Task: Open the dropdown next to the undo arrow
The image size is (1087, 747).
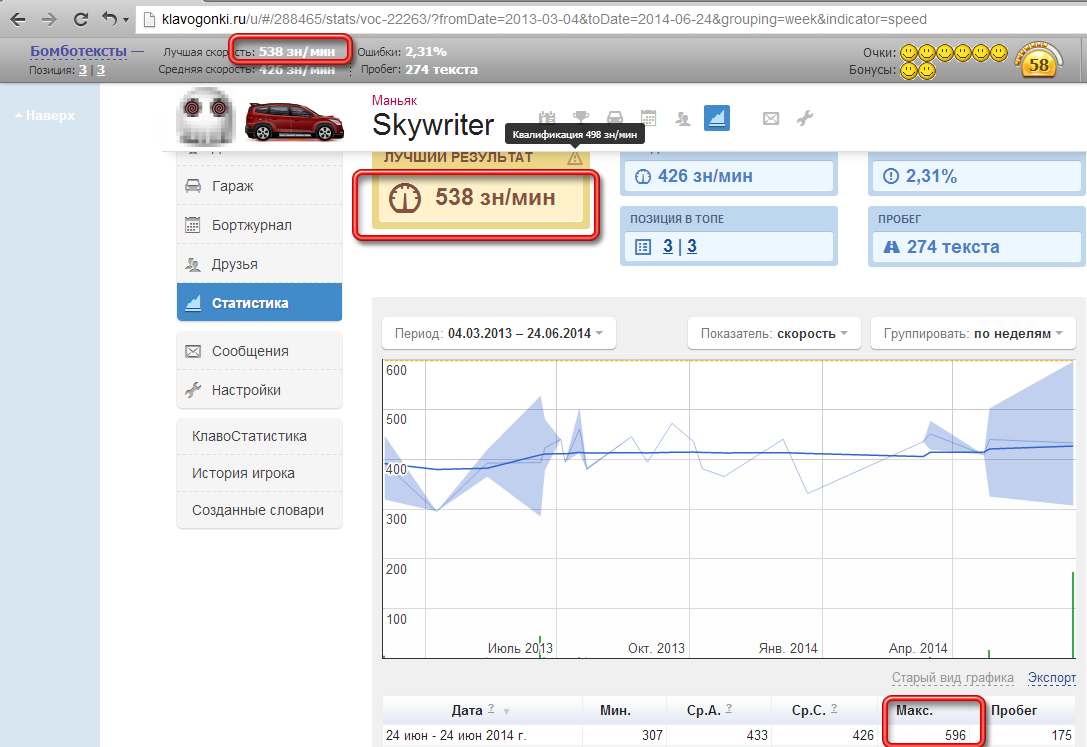Action: [125, 20]
